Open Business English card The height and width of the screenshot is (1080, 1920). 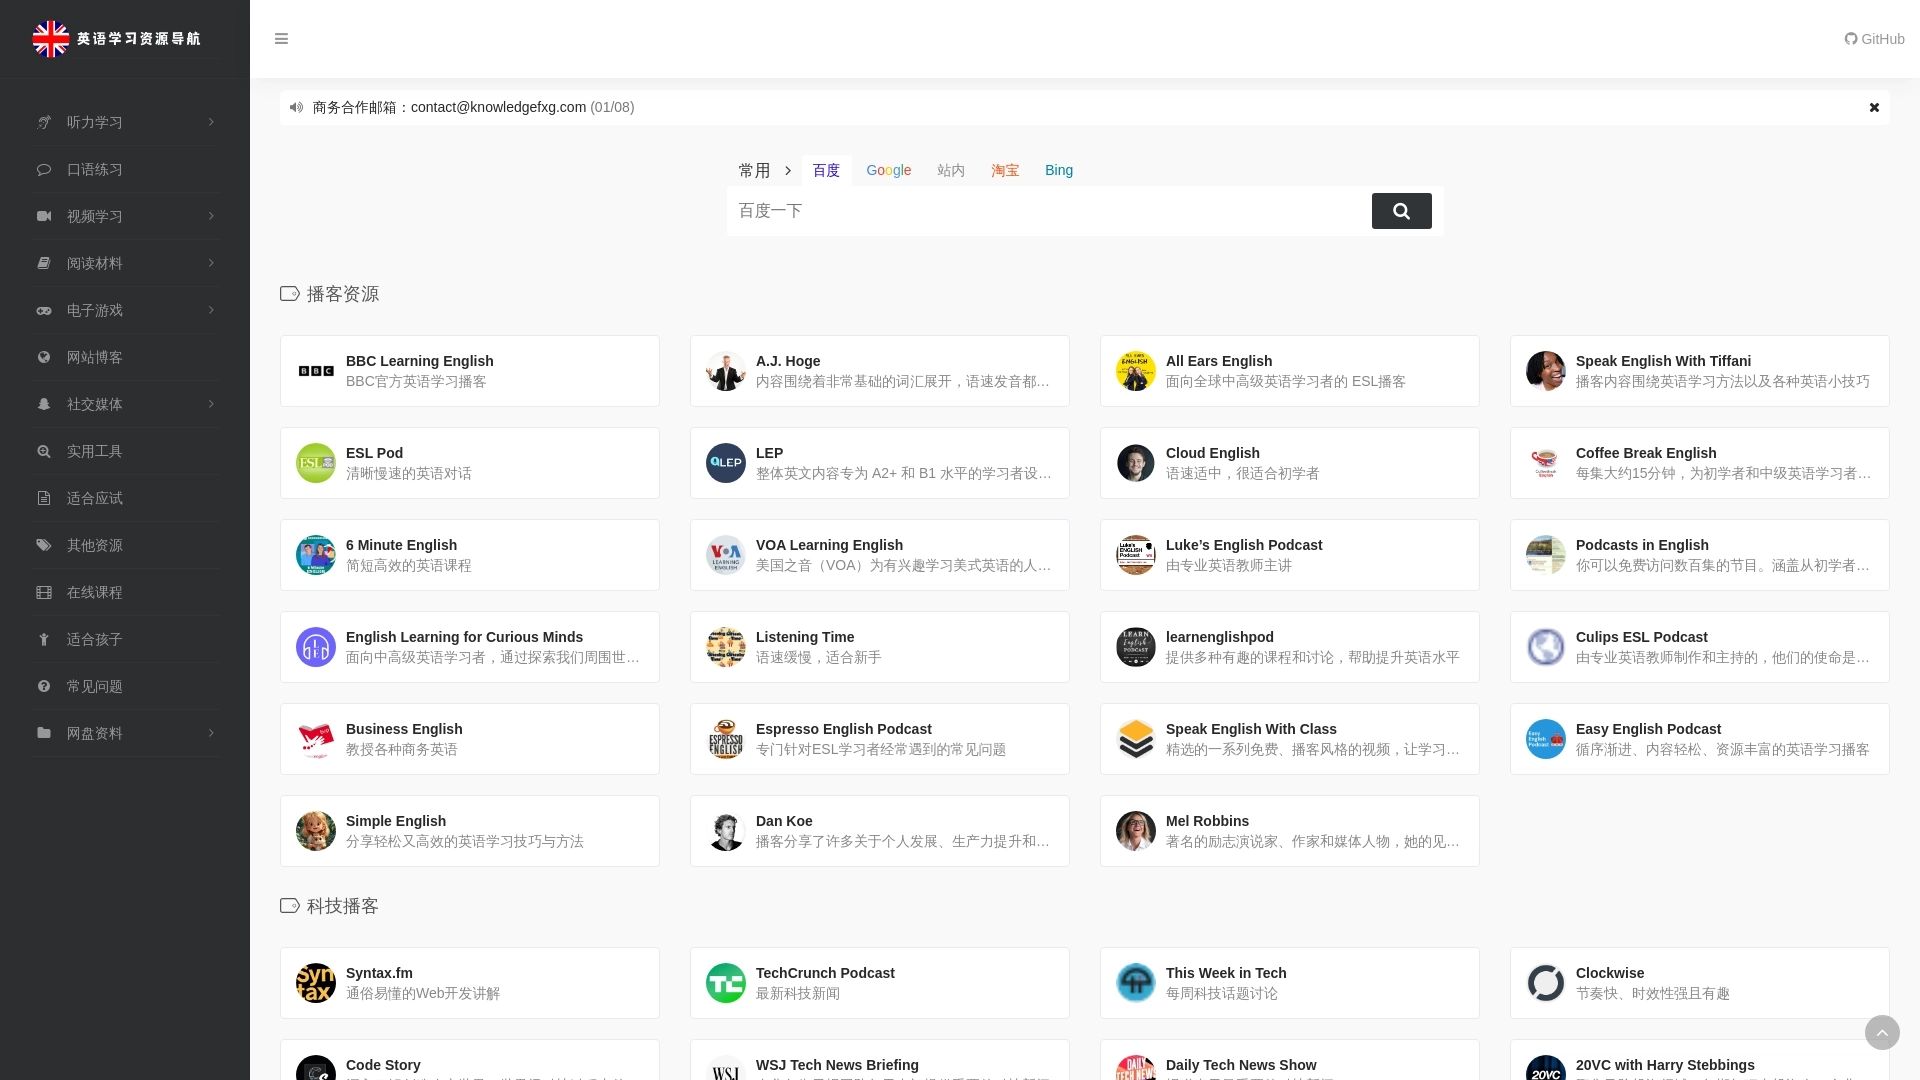pos(470,739)
